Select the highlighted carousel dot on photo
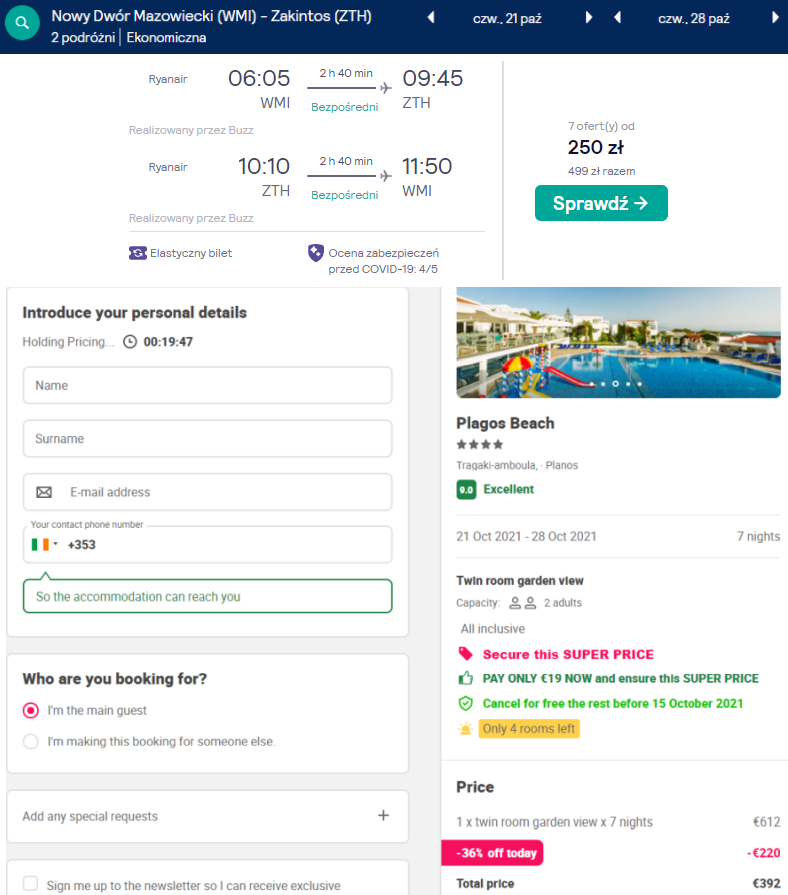Image resolution: width=788 pixels, height=895 pixels. coord(616,384)
